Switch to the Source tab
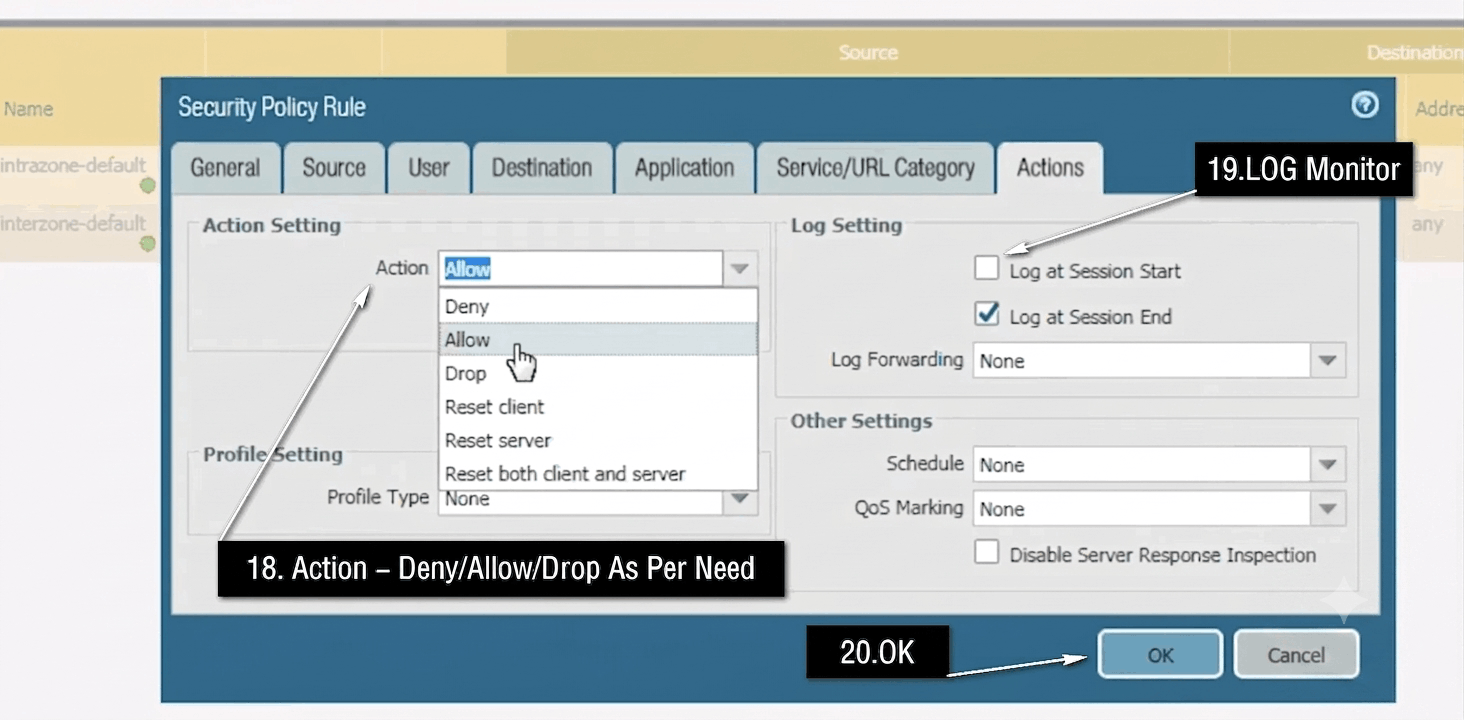 [334, 168]
